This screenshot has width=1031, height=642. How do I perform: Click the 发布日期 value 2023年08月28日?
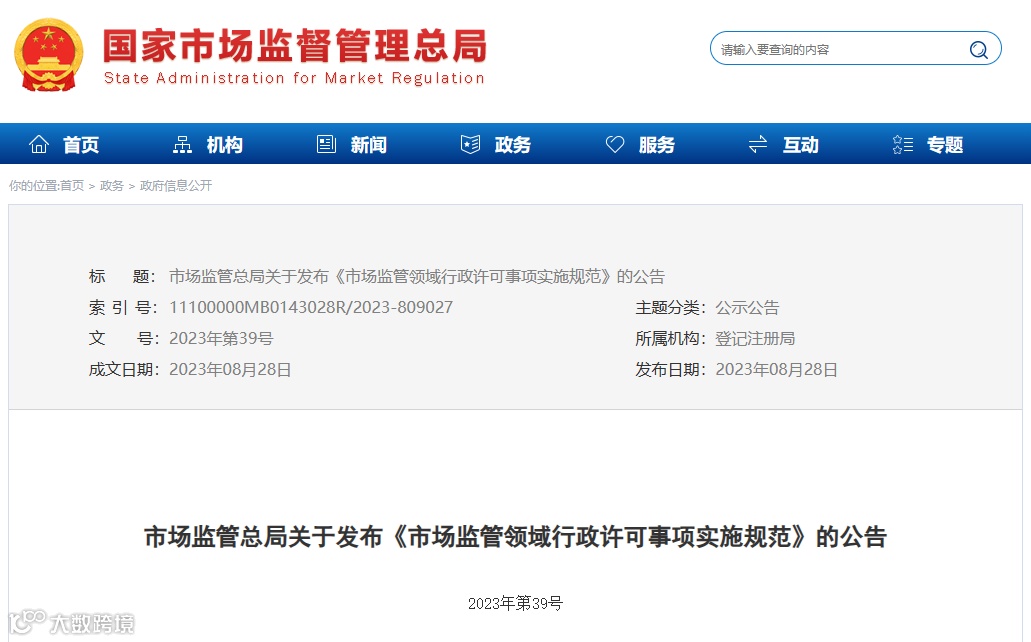pyautogui.click(x=777, y=369)
